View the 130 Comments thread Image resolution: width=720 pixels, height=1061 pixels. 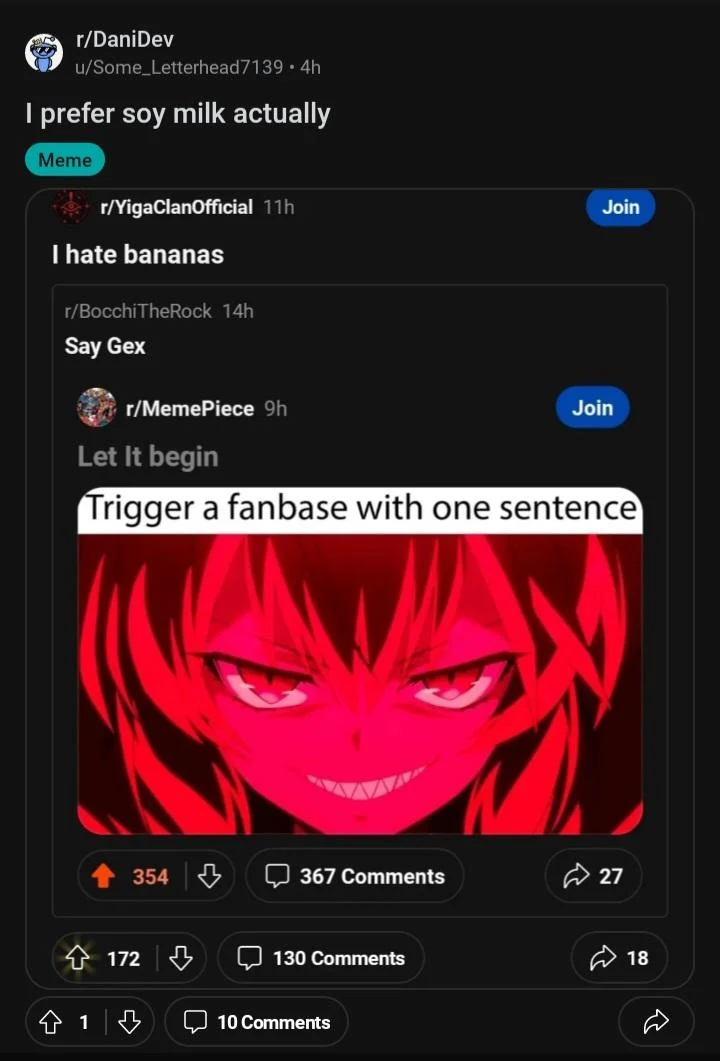(321, 958)
